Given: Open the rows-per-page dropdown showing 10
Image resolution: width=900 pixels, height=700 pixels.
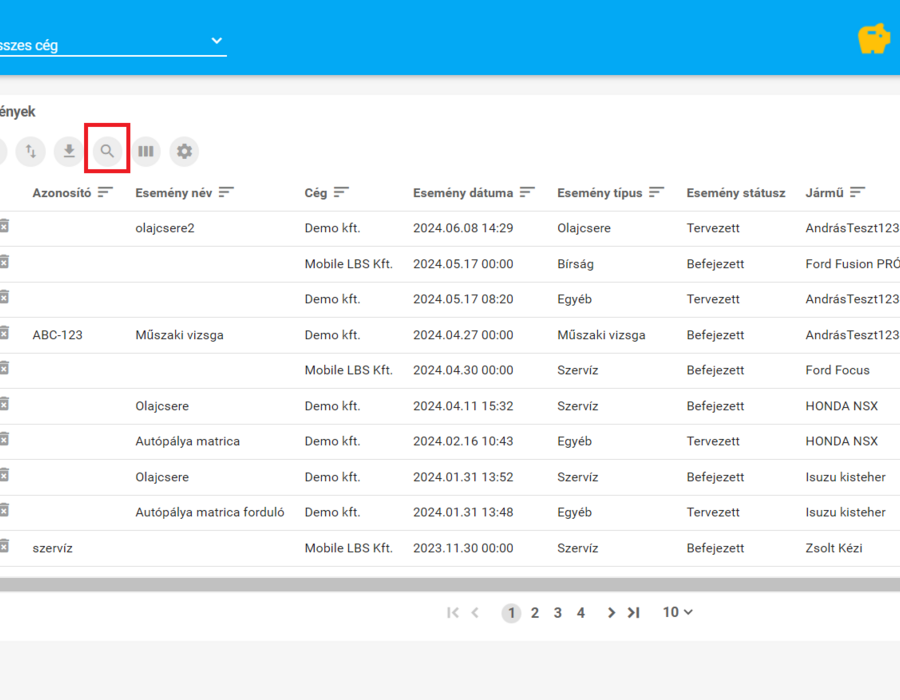Looking at the screenshot, I should 678,612.
